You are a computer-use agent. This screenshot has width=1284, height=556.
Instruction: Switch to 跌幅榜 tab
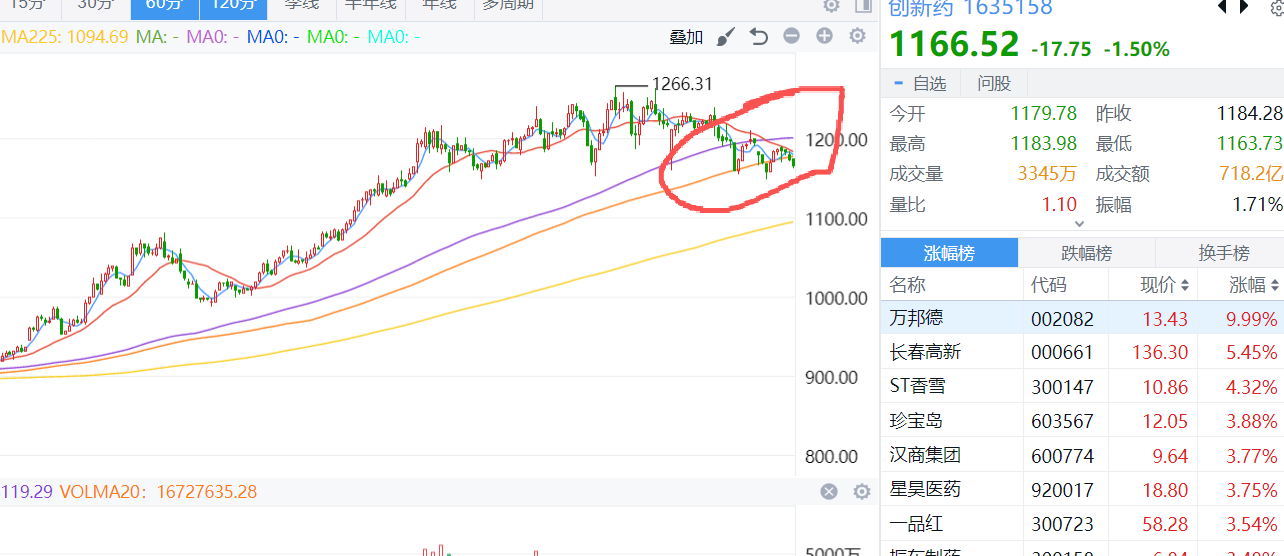point(1086,253)
